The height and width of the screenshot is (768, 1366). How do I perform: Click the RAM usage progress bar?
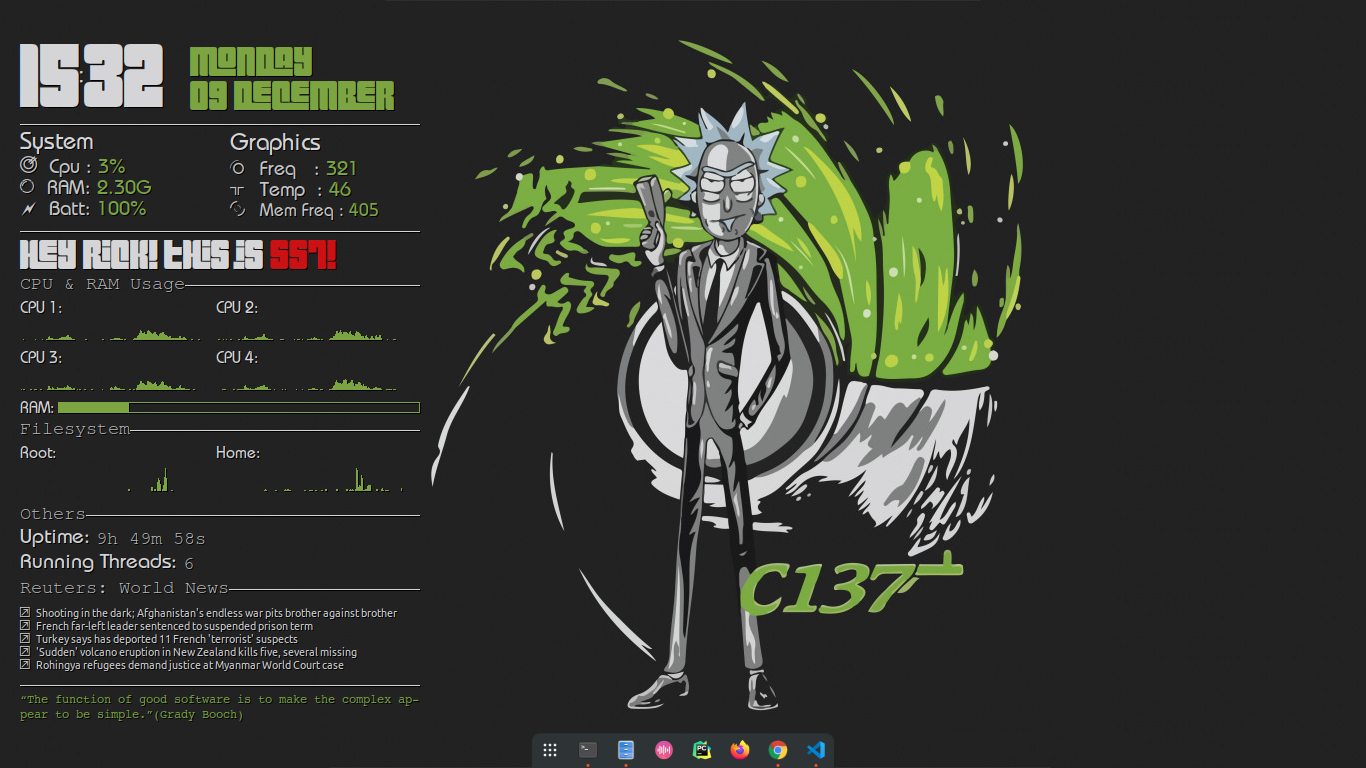pyautogui.click(x=239, y=407)
